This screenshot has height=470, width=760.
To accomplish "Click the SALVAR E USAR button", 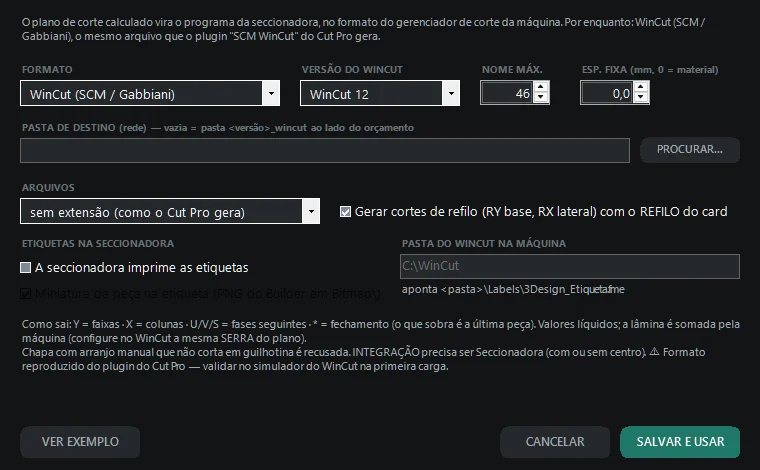I will (x=680, y=442).
